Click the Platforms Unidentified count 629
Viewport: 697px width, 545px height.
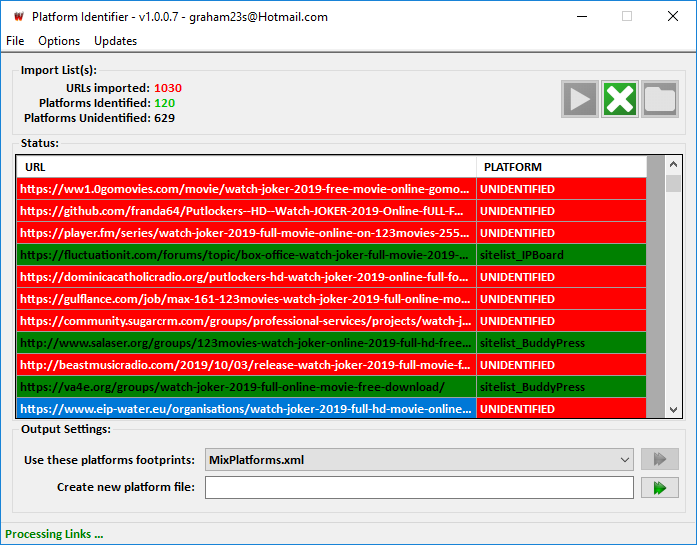point(164,118)
